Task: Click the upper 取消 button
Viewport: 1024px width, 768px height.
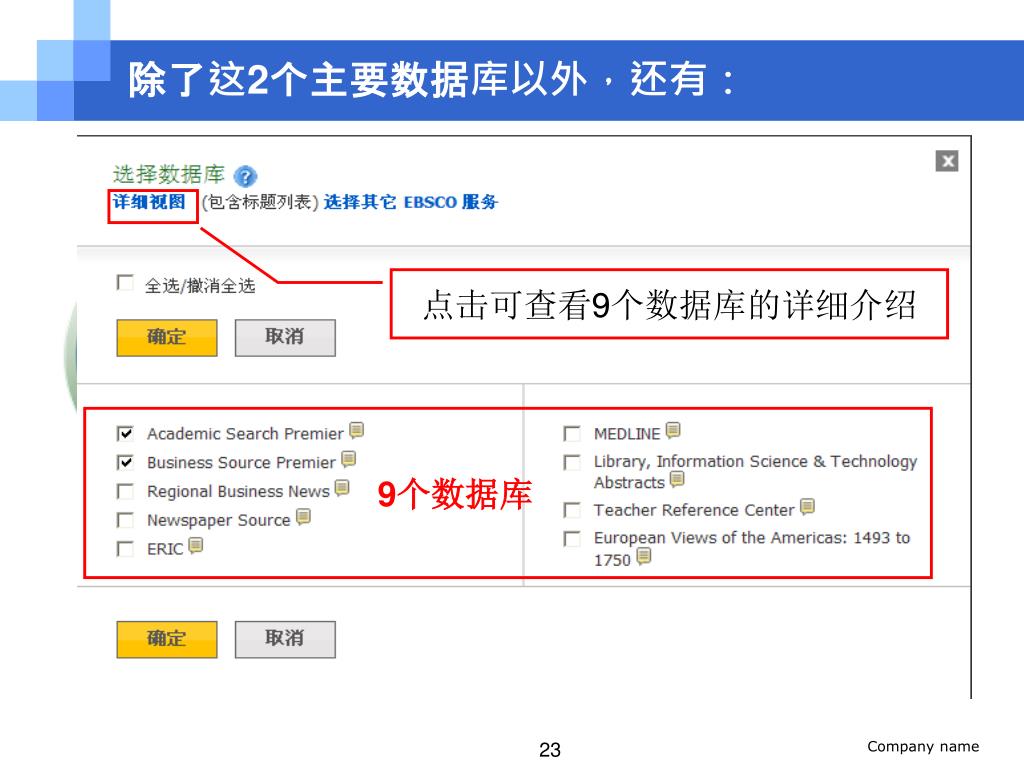Action: [285, 338]
